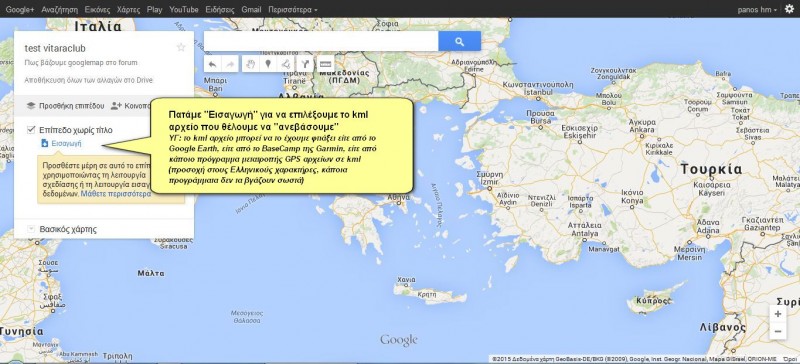
Task: Open the panos hm account dropdown
Action: [x=757, y=10]
